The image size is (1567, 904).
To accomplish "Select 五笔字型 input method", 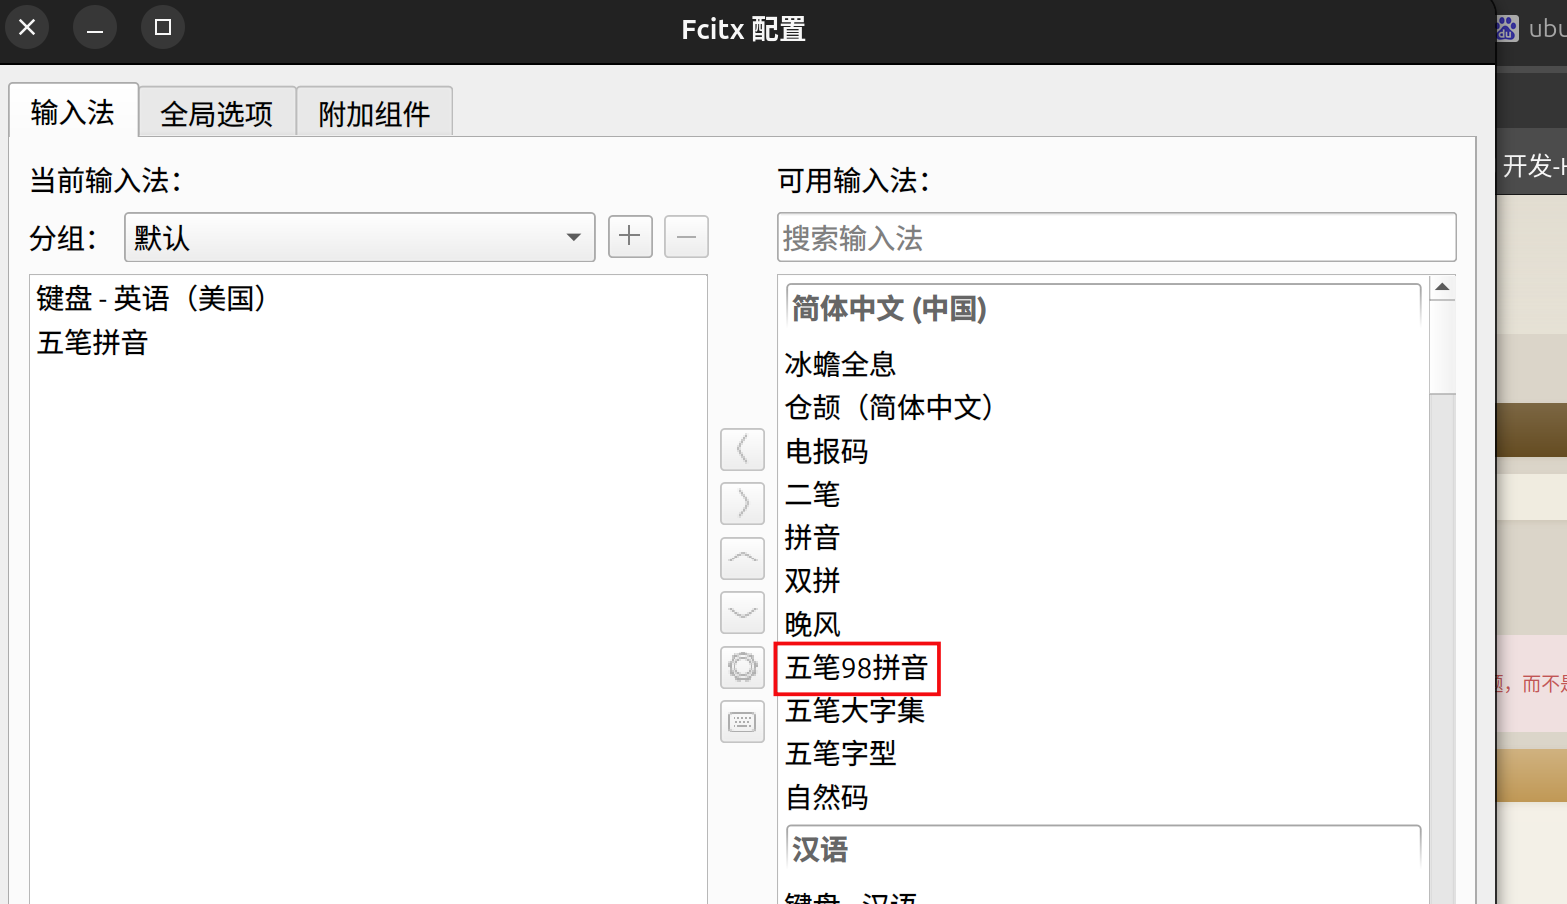I will (1103, 753).
